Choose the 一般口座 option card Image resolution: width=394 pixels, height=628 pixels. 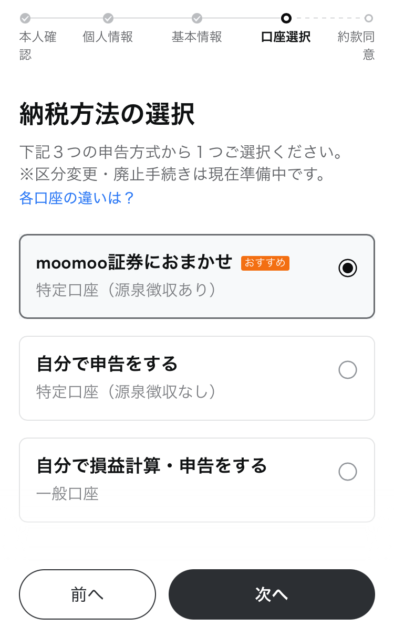pyautogui.click(x=197, y=480)
